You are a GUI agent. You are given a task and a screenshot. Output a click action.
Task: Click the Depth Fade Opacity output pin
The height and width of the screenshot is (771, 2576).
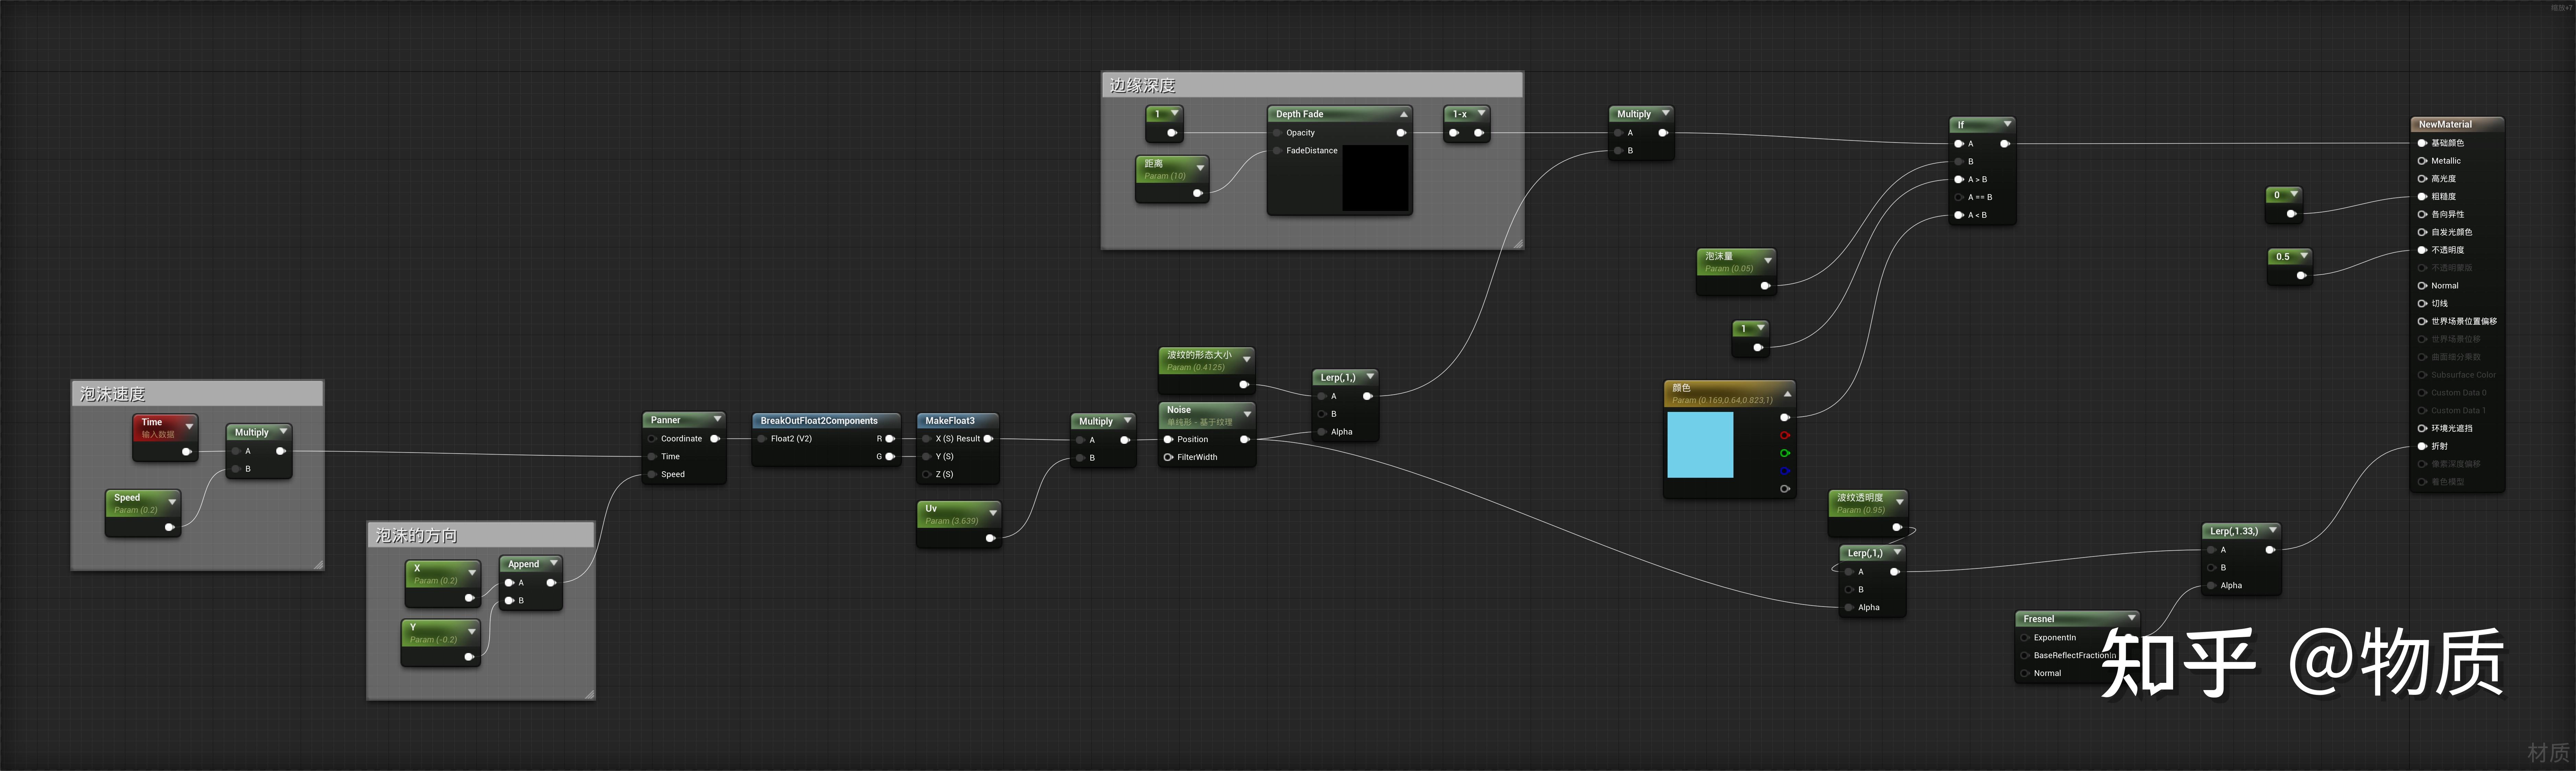tap(1401, 133)
